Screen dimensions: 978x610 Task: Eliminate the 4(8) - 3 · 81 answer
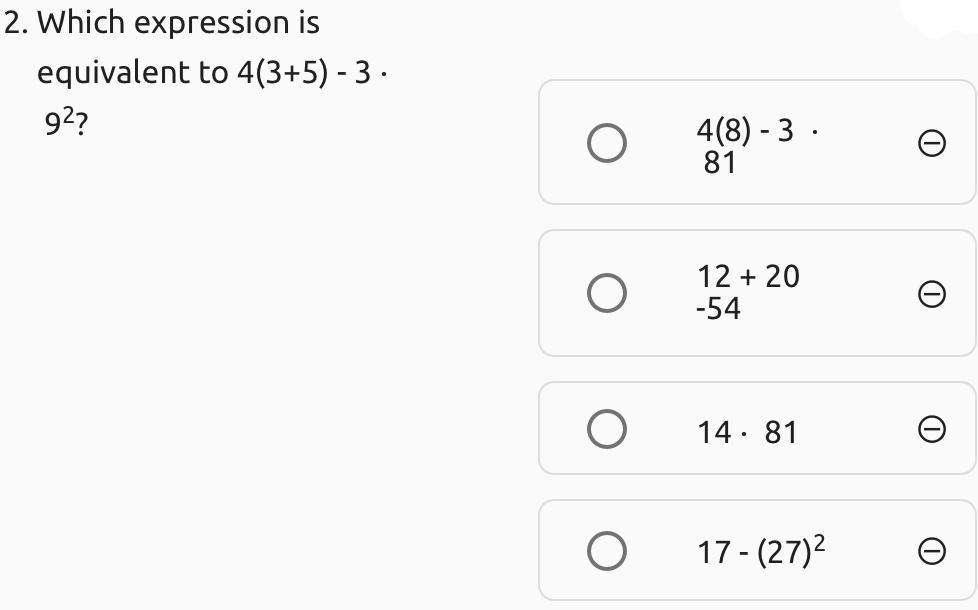pos(931,144)
